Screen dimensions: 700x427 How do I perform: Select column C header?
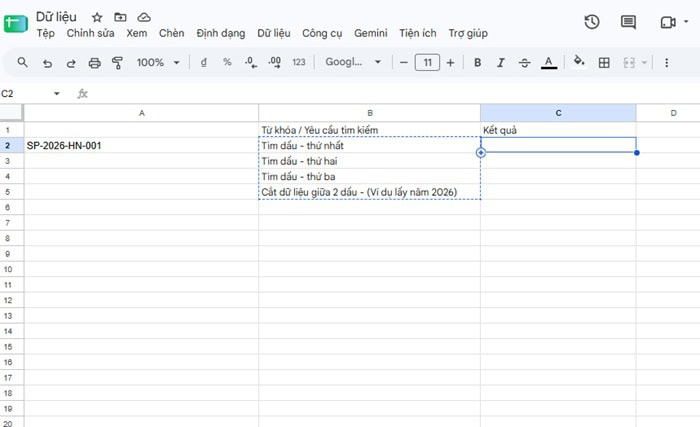point(558,113)
